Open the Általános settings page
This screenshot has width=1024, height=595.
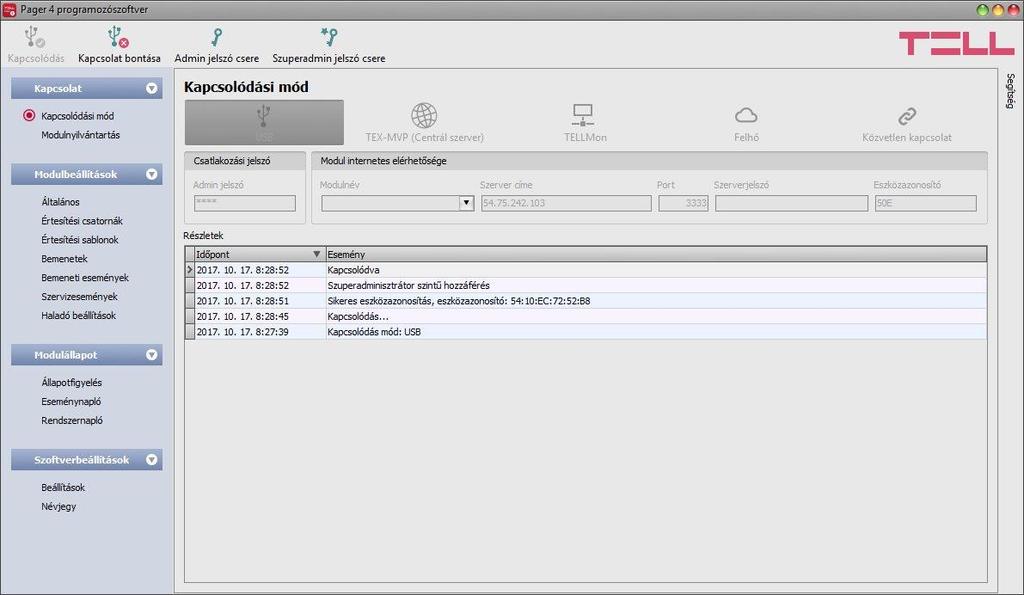click(x=60, y=202)
